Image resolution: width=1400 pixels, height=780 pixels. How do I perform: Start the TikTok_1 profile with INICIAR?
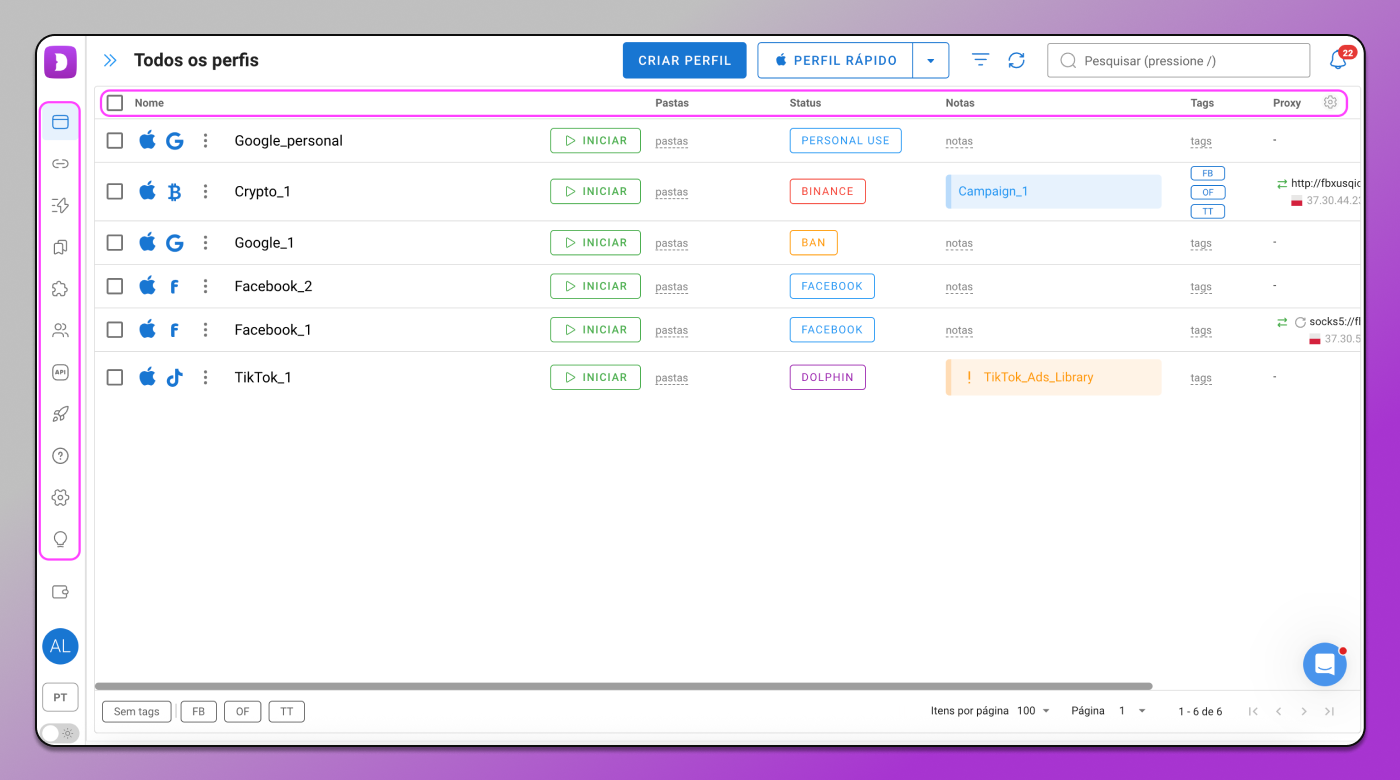click(x=595, y=377)
